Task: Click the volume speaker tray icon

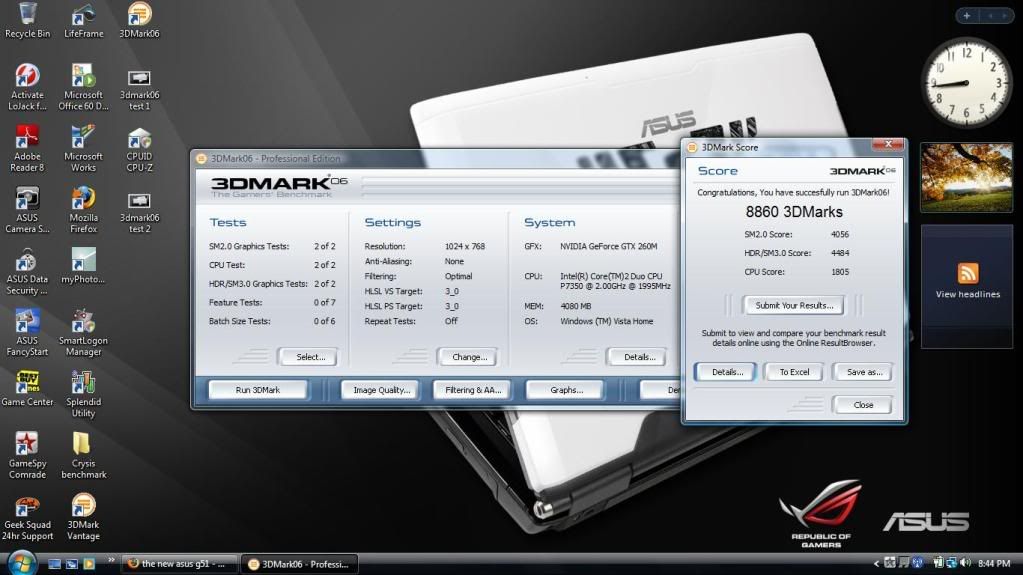Action: pyautogui.click(x=966, y=563)
